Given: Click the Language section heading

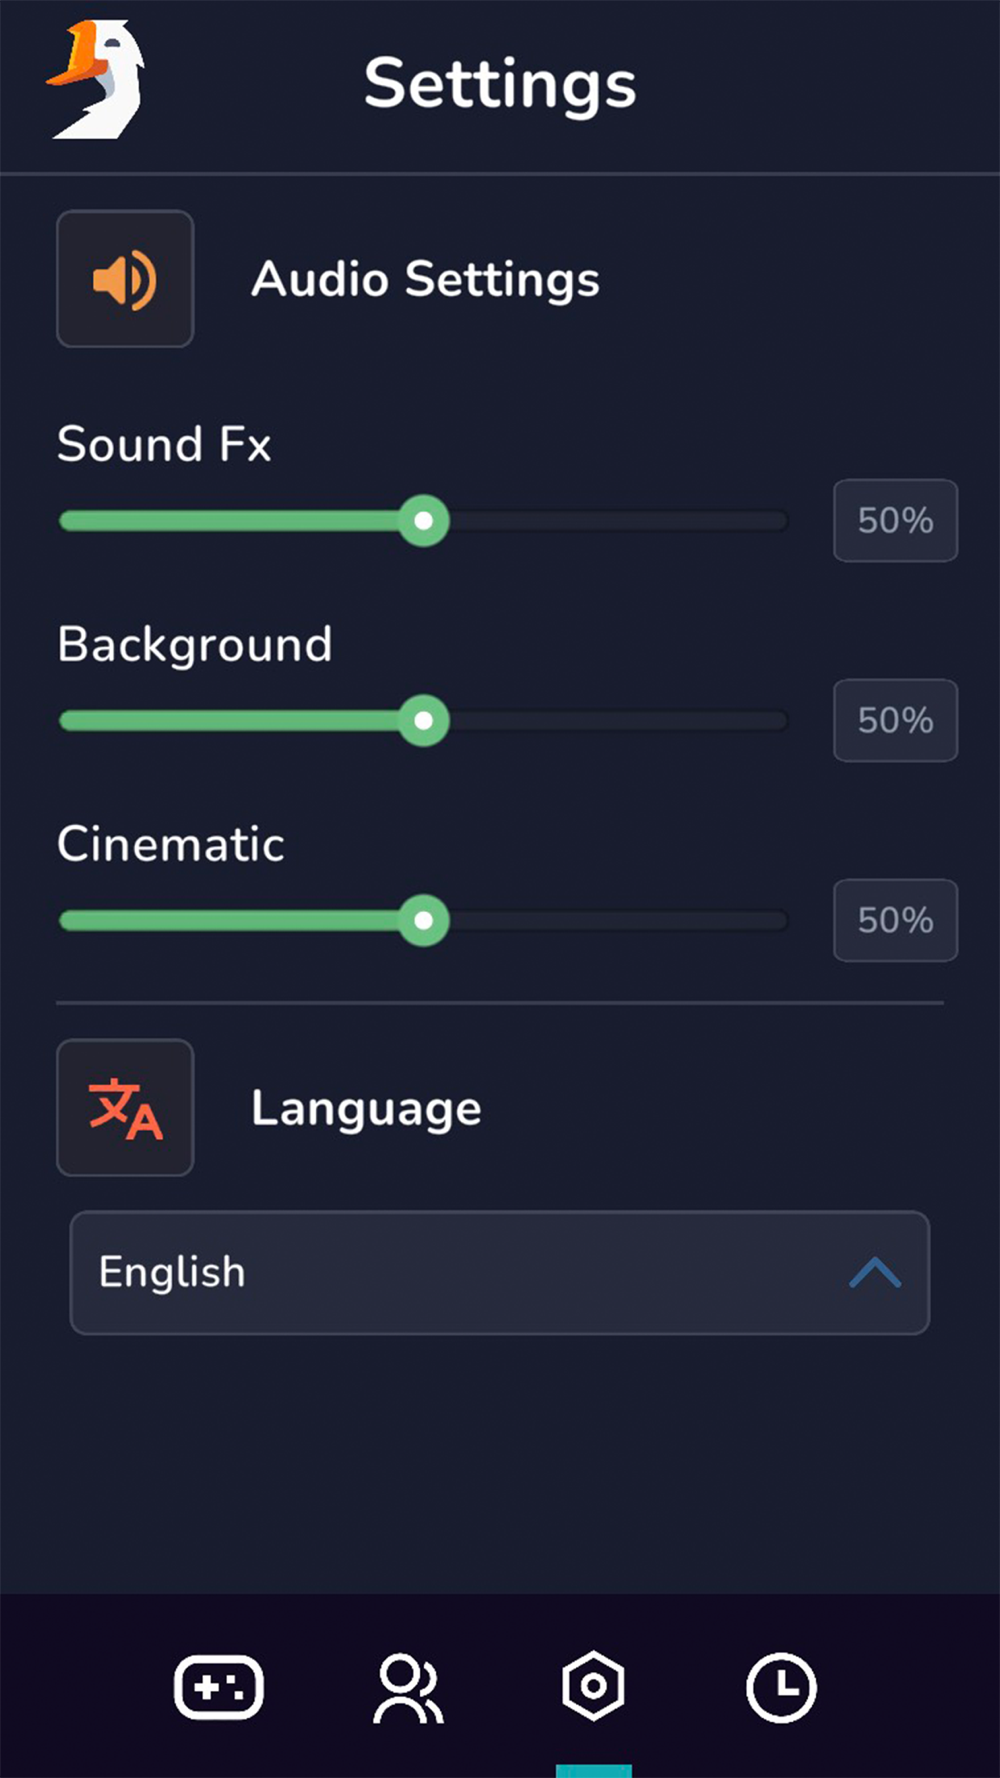Looking at the screenshot, I should pyautogui.click(x=366, y=1108).
